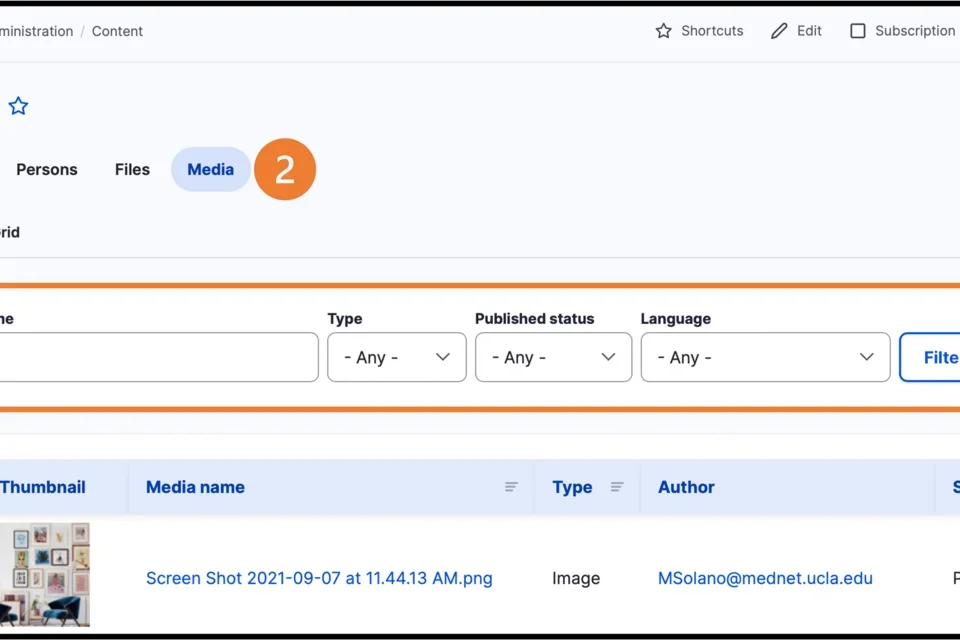Navigate to Content via the breadcrumb
The width and height of the screenshot is (960, 640).
tap(117, 31)
